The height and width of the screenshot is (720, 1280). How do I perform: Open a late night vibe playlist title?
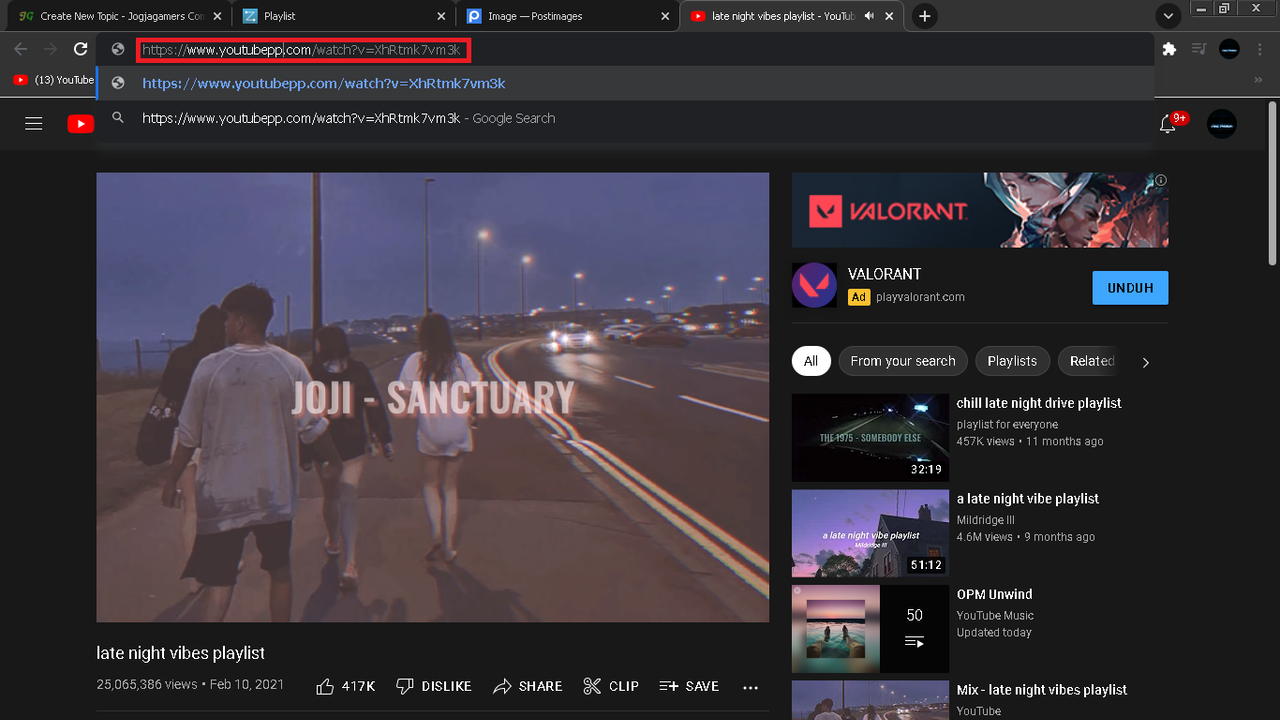1027,499
